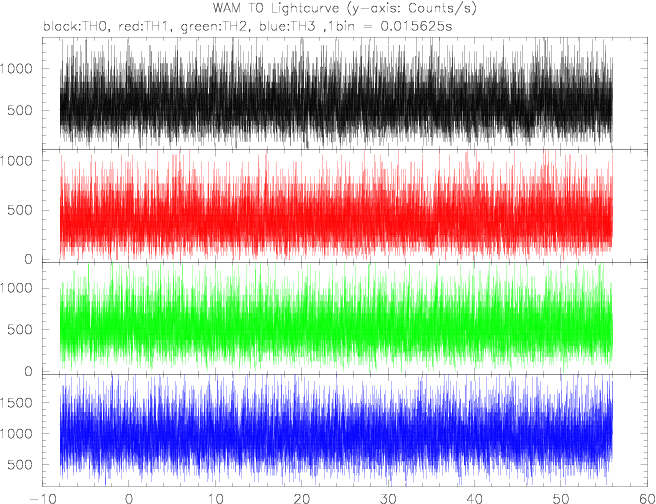Click y-axis label '500' of blue TH3 panel
Viewport: 656px width, 504px height.
tap(20, 465)
